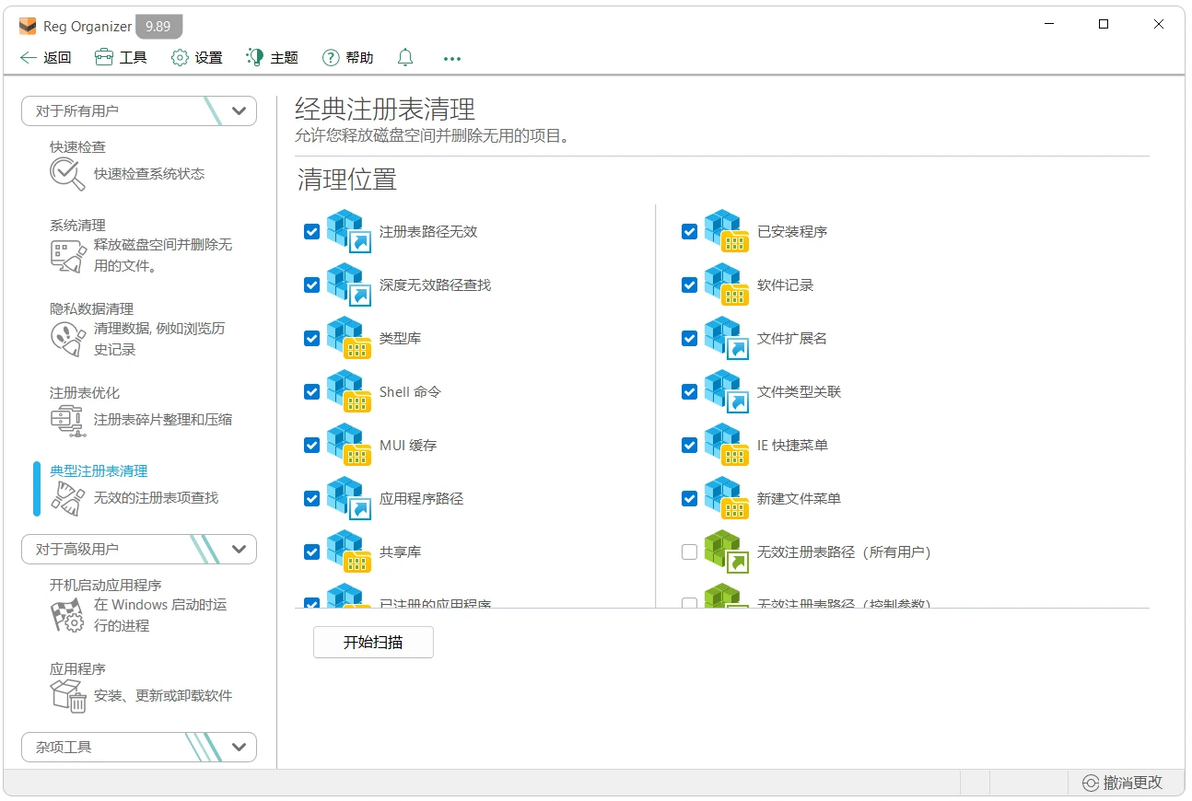
Task: Click 撤消更改 in status bar
Action: pos(1123,783)
